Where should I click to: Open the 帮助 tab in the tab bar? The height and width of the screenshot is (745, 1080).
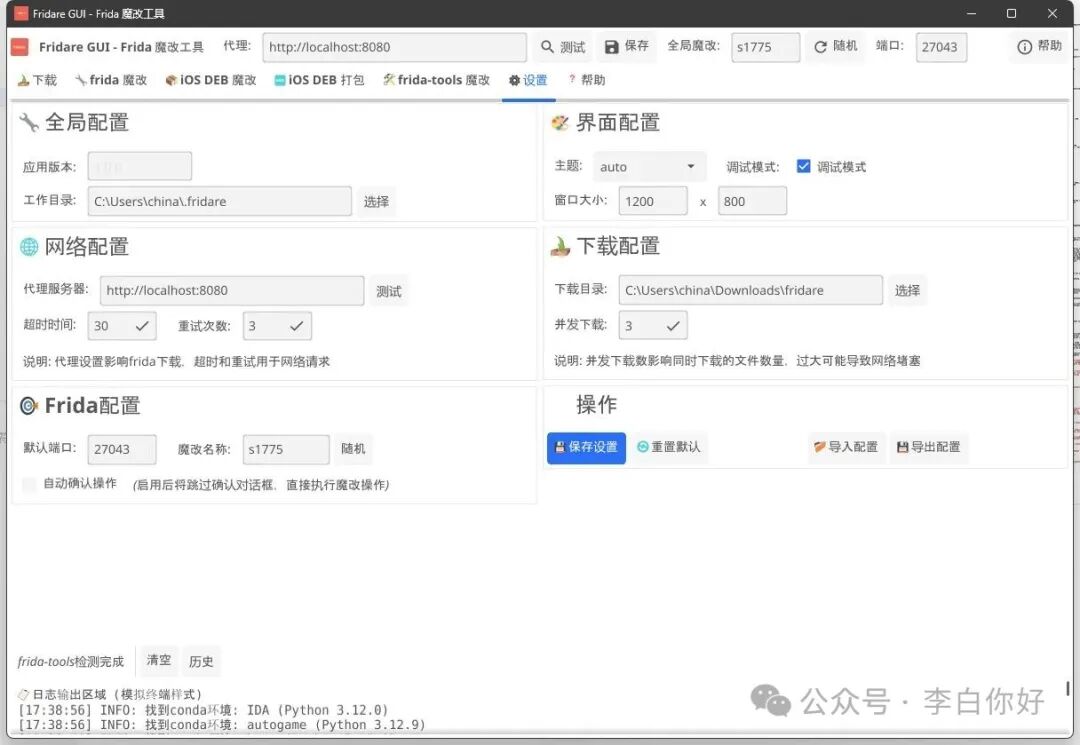point(586,80)
